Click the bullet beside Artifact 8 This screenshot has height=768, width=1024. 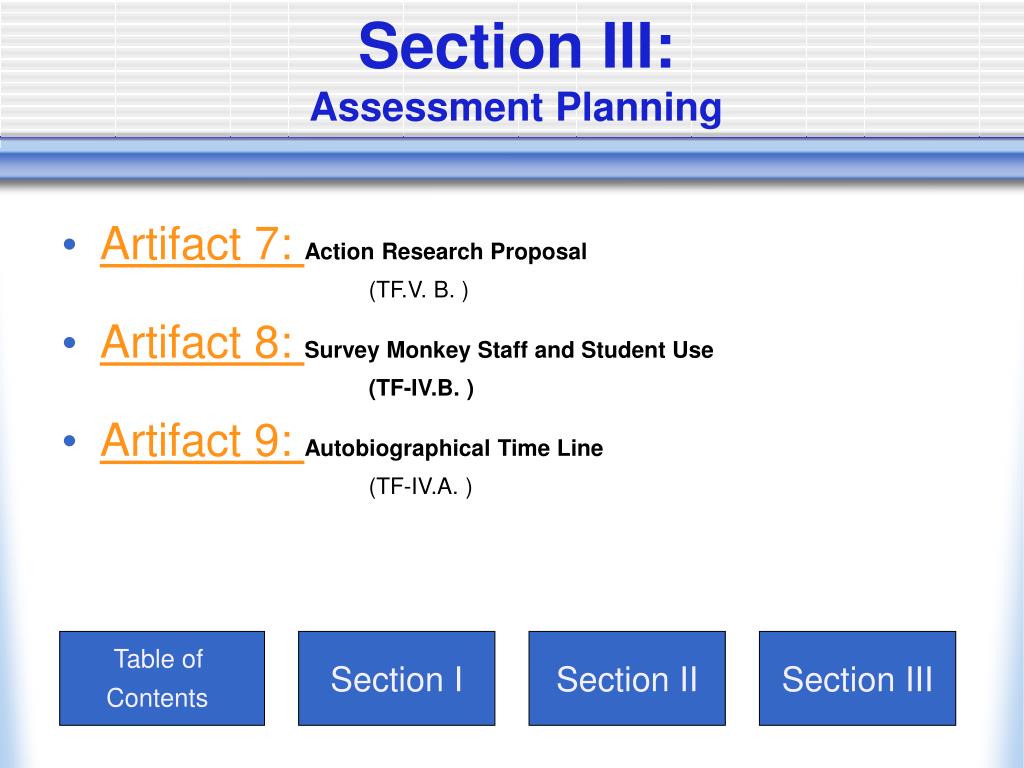[70, 343]
